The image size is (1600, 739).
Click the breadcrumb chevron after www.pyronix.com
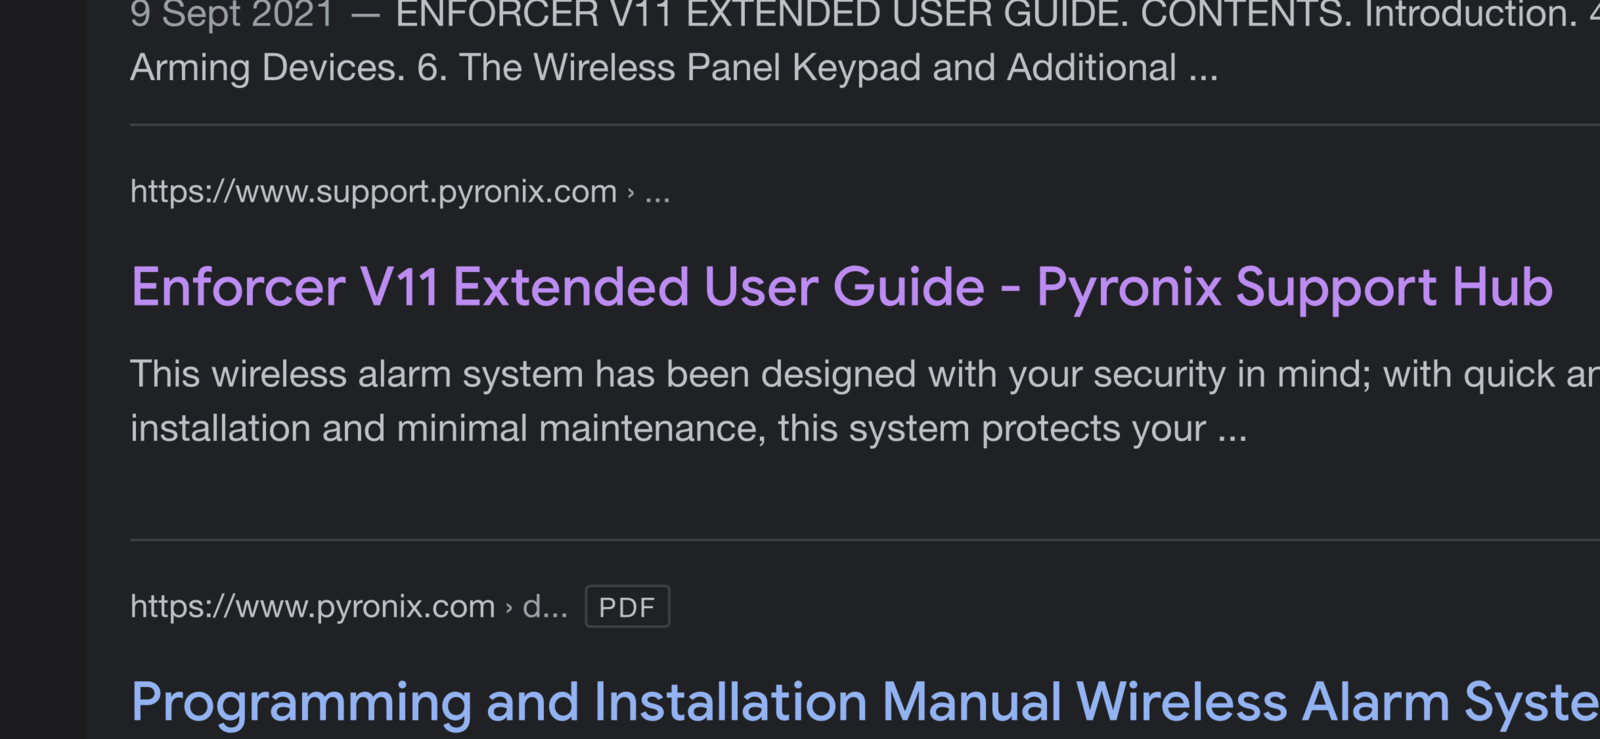(509, 607)
